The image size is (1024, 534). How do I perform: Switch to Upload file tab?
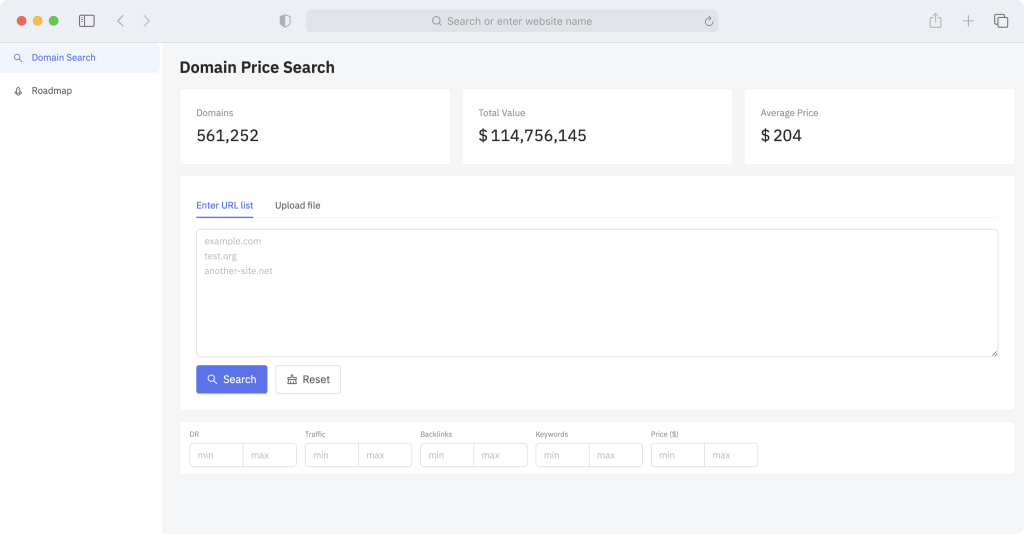298,205
